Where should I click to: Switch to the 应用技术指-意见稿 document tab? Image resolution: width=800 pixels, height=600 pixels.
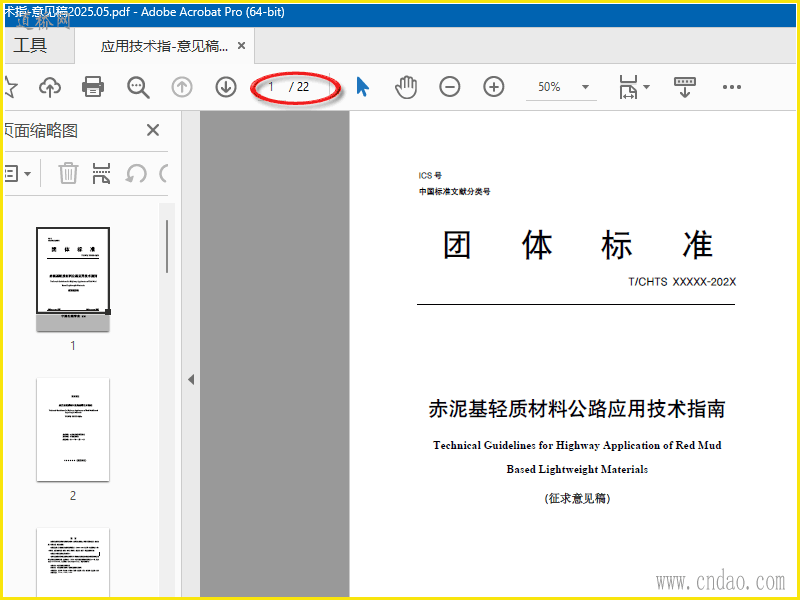[x=164, y=46]
